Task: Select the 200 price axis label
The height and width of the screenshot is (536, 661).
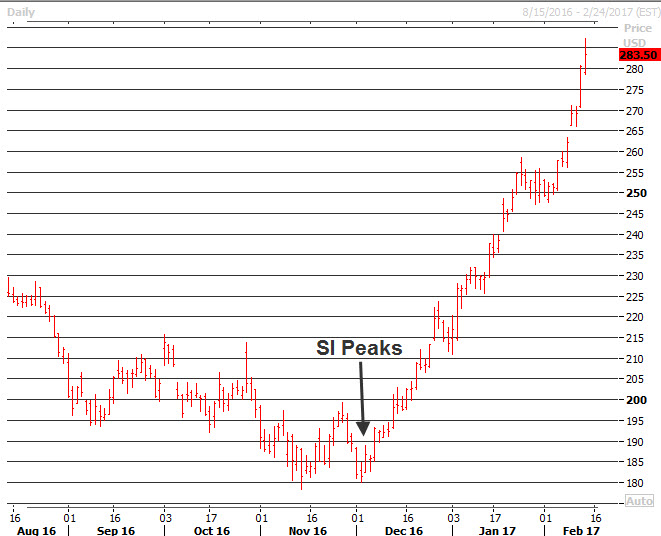Action: coord(636,400)
